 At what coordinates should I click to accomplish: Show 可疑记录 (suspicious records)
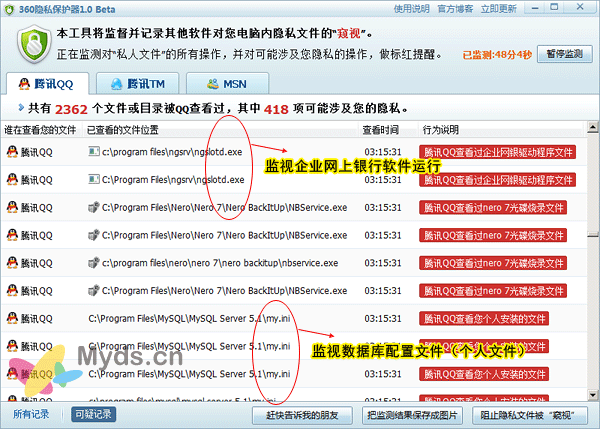tap(93, 414)
